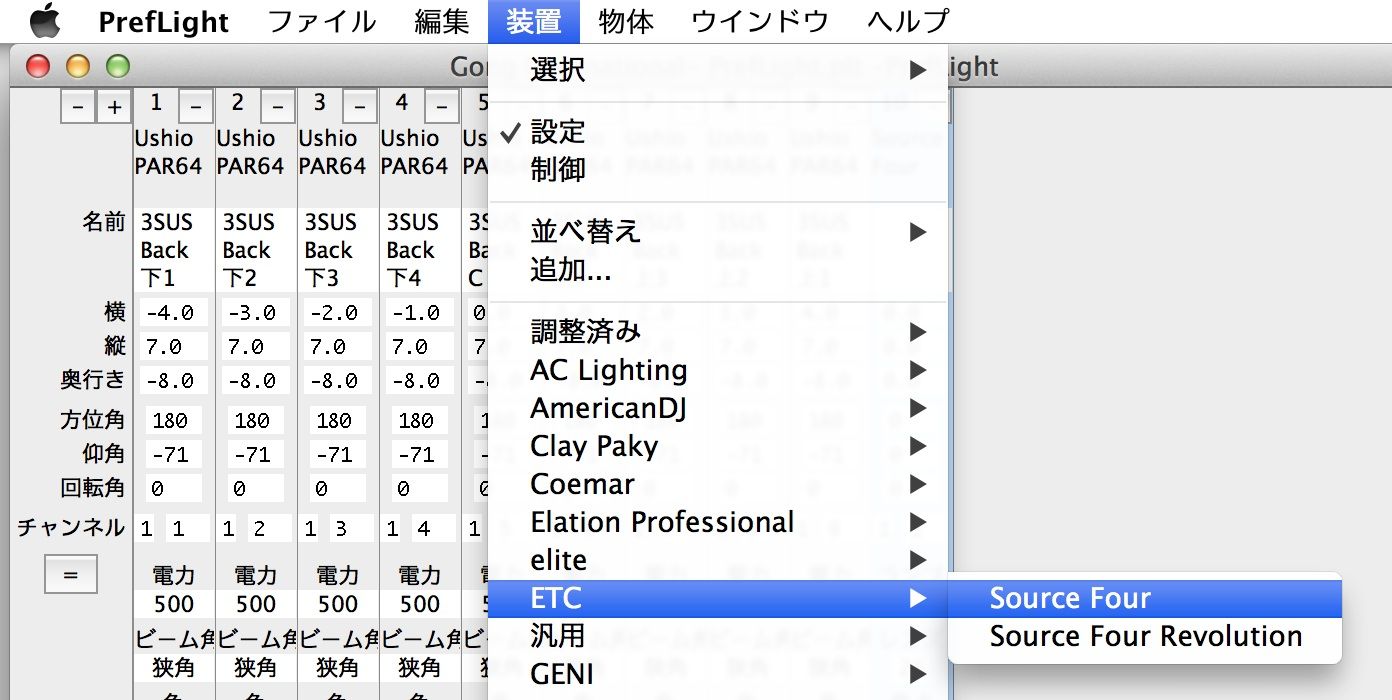Open the ウインドウ menu
The width and height of the screenshot is (1392, 700).
pyautogui.click(x=760, y=21)
